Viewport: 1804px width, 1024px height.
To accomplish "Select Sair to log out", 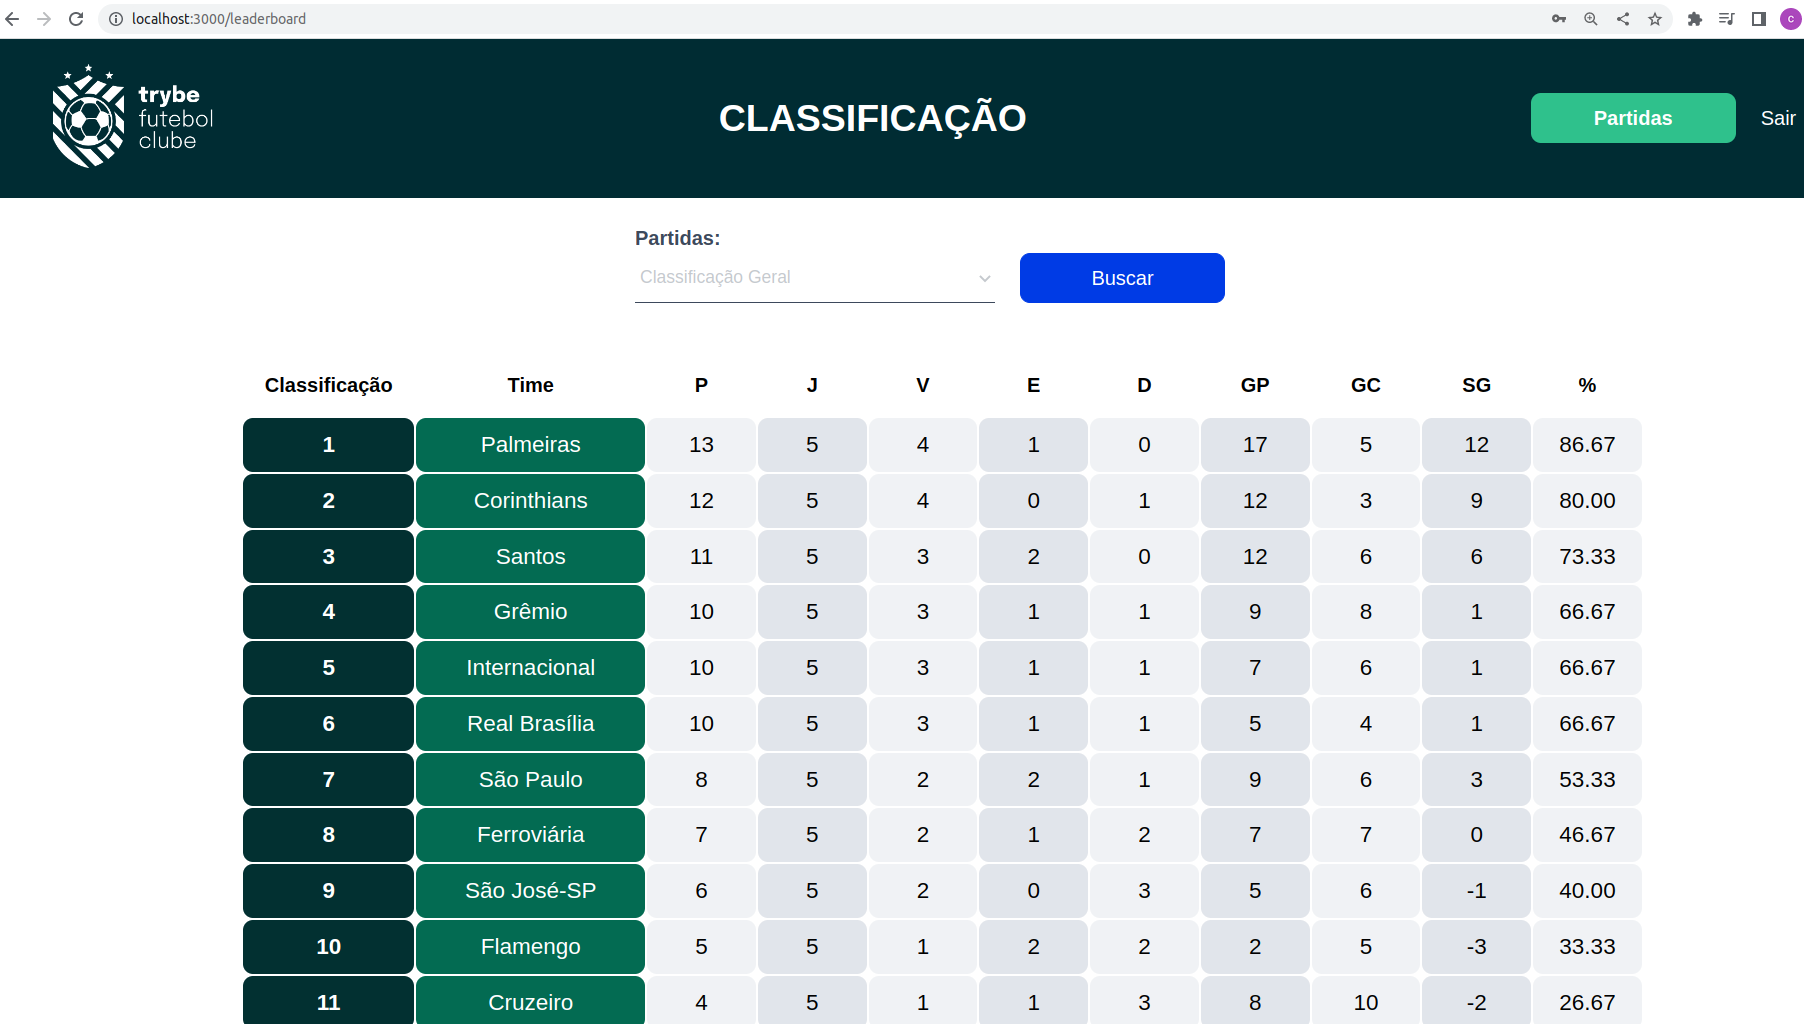I will pyautogui.click(x=1777, y=117).
